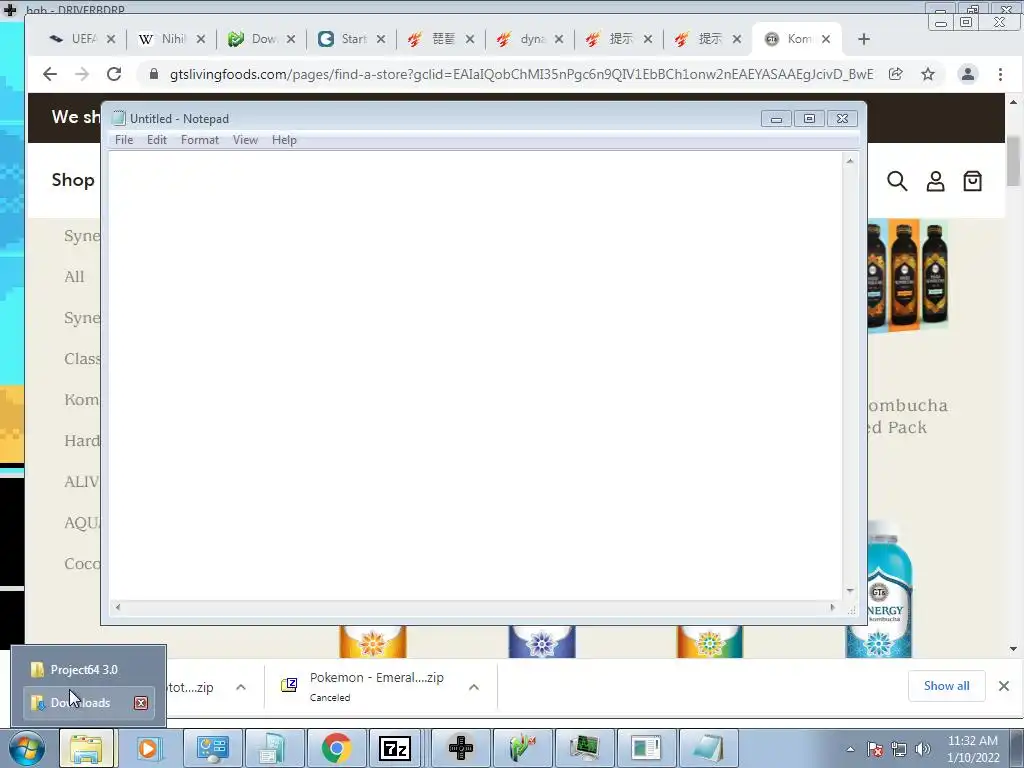The image size is (1024, 768).
Task: Open the taskbar clock and date
Action: (973, 749)
